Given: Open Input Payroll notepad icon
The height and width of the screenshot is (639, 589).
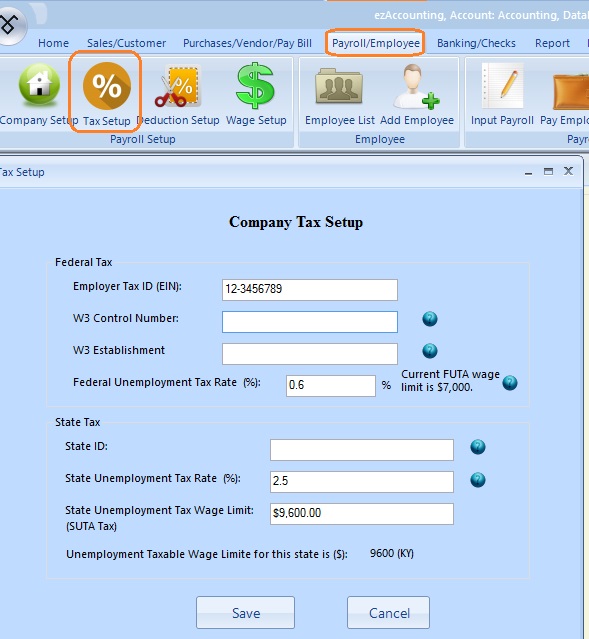Looking at the screenshot, I should [x=502, y=86].
